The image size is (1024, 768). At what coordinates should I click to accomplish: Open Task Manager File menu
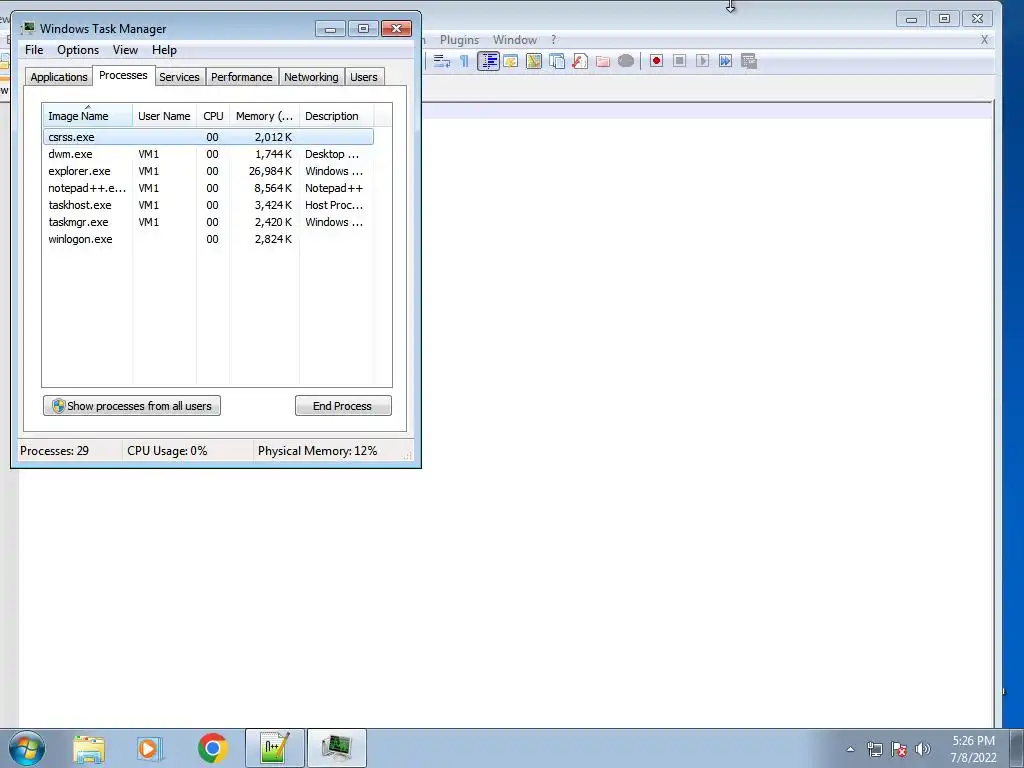coord(34,50)
